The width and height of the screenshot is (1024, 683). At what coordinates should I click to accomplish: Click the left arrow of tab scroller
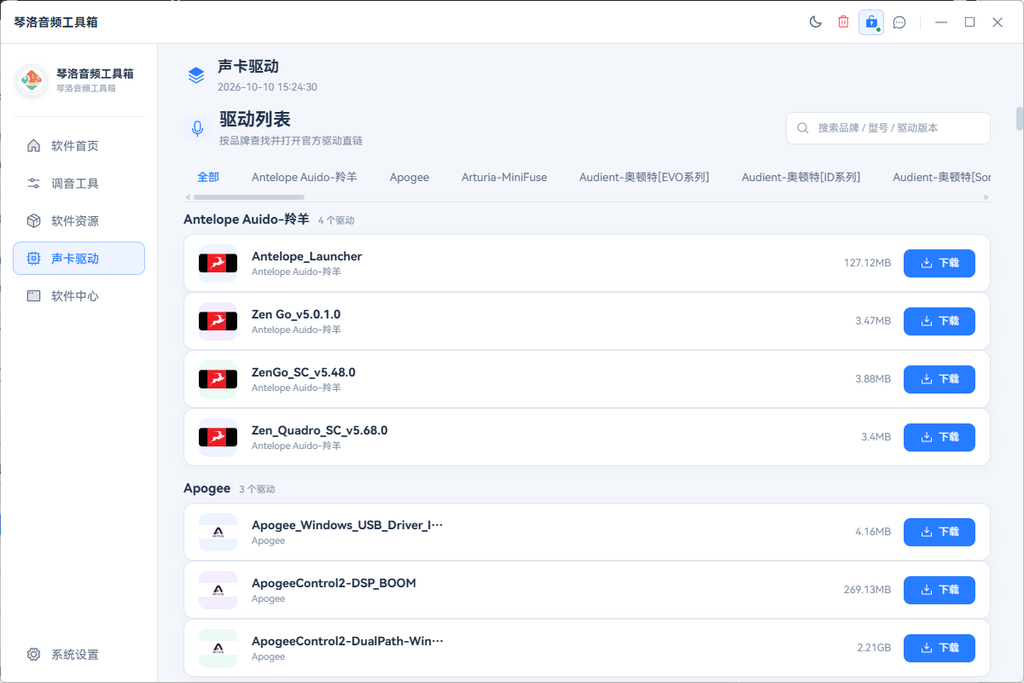tap(188, 197)
